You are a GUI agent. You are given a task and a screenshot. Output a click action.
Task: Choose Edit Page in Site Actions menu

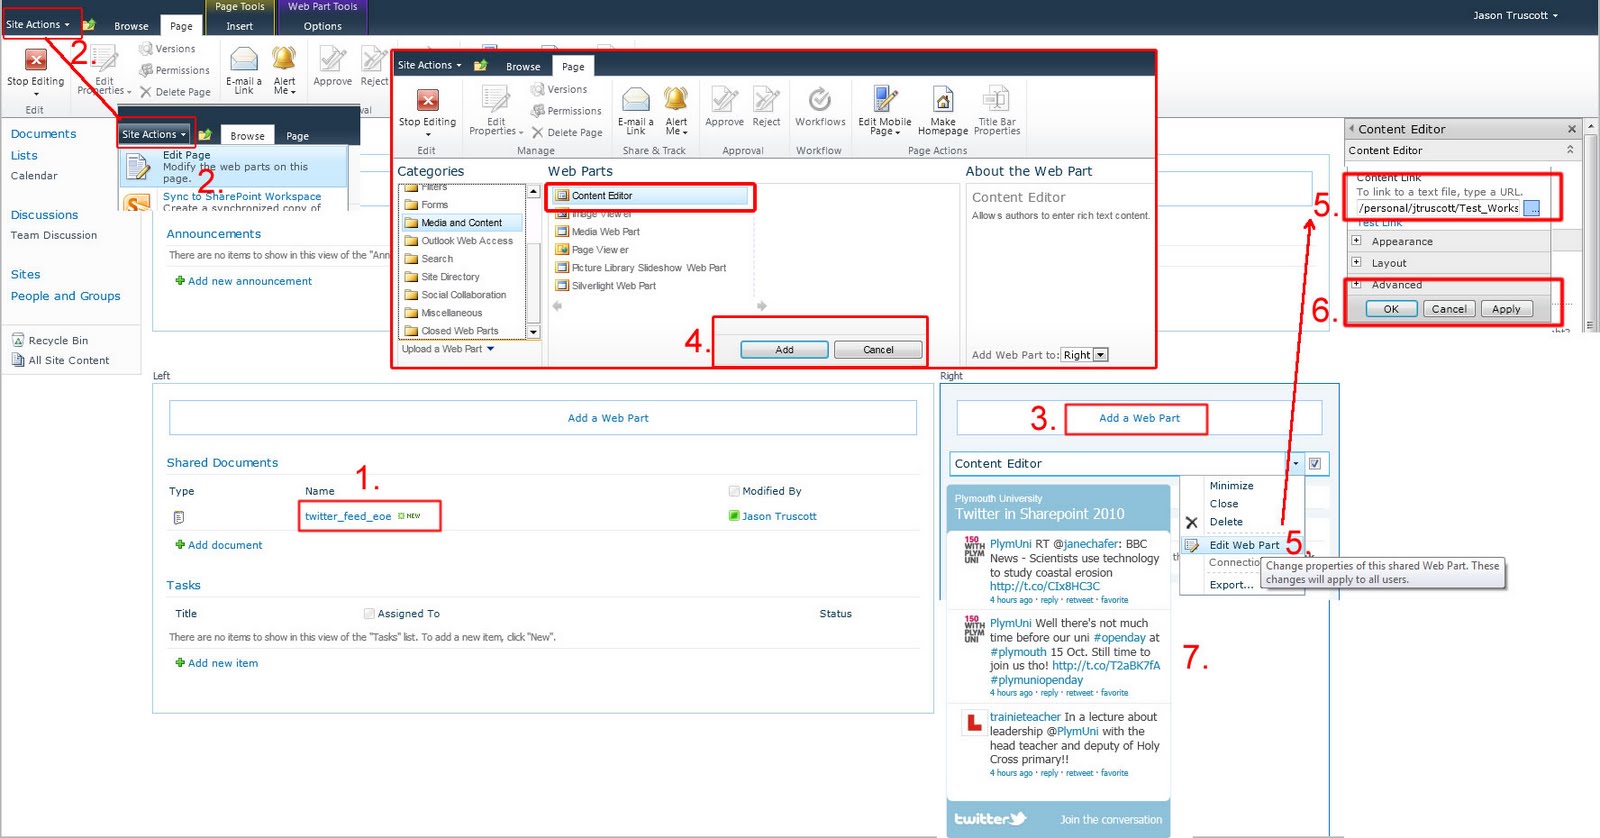pos(234,166)
